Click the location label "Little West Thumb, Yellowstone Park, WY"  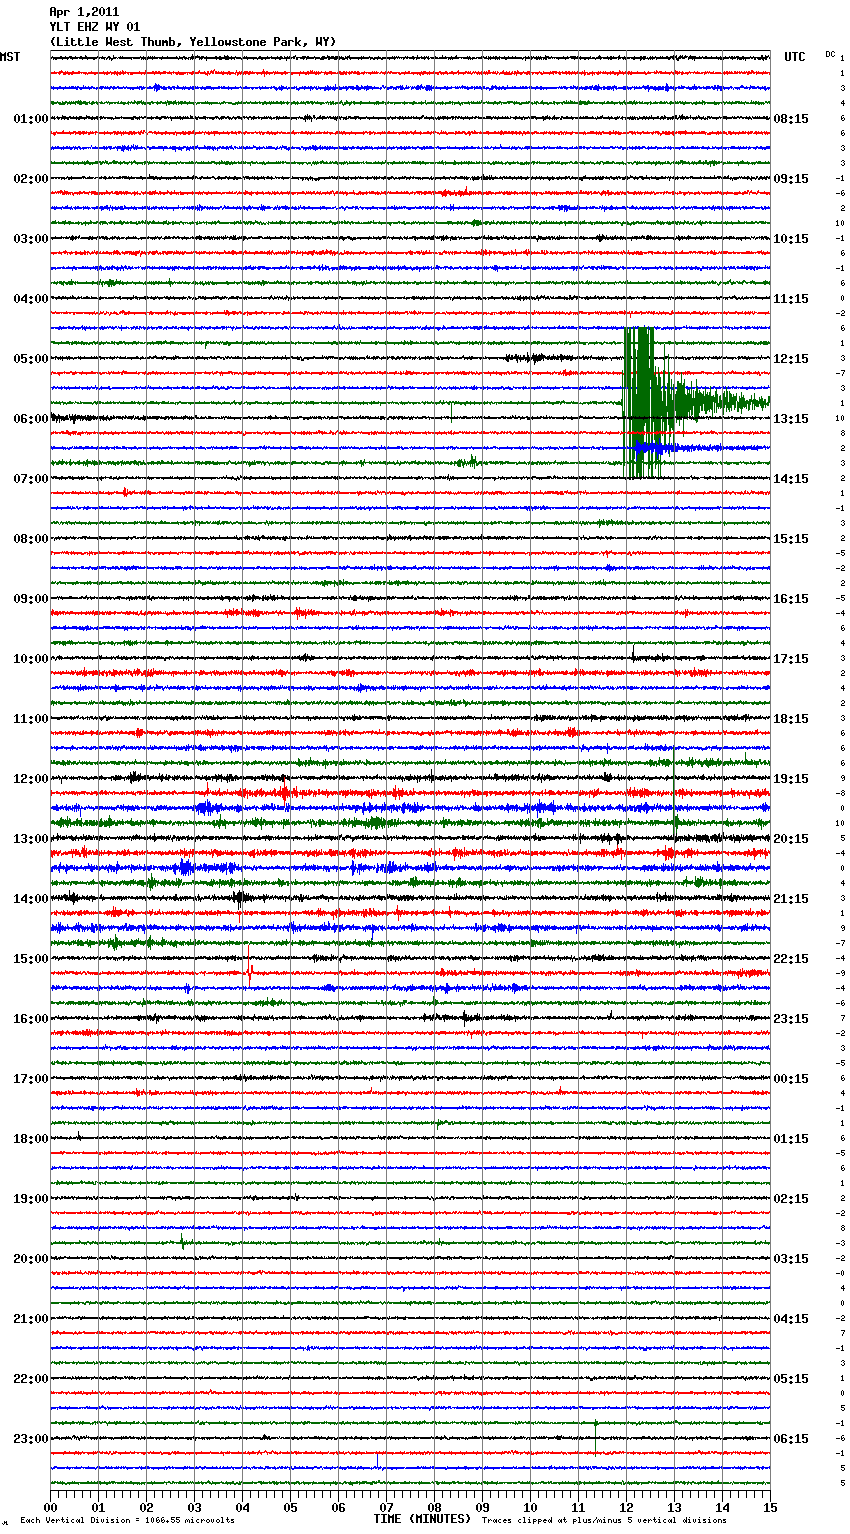click(x=193, y=42)
